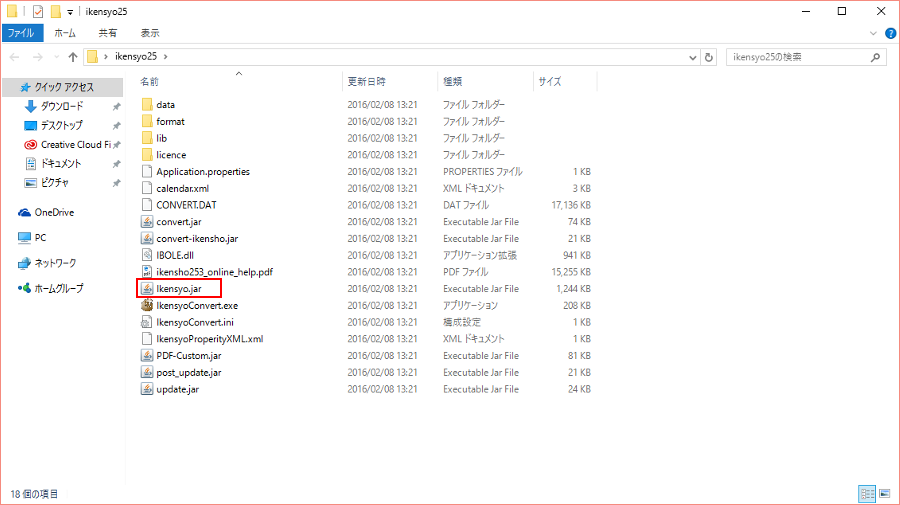Select PDF-Custom.jar Java icon
Screen dimensions: 900x505
click(147, 355)
